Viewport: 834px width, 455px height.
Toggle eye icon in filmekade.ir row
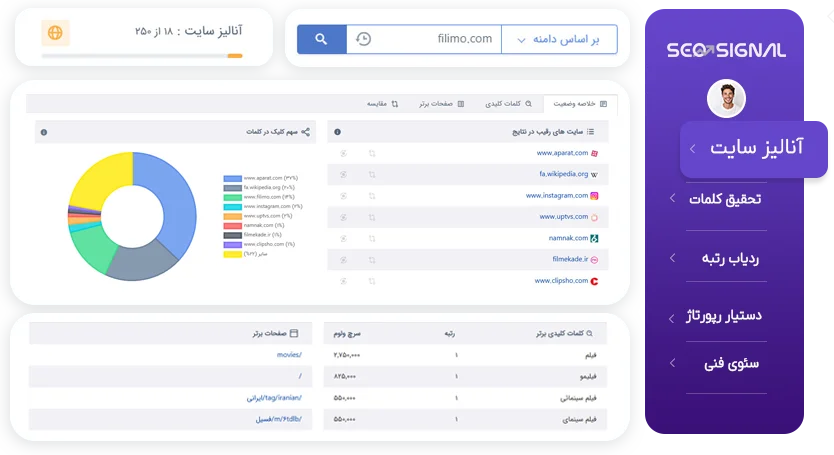344,260
